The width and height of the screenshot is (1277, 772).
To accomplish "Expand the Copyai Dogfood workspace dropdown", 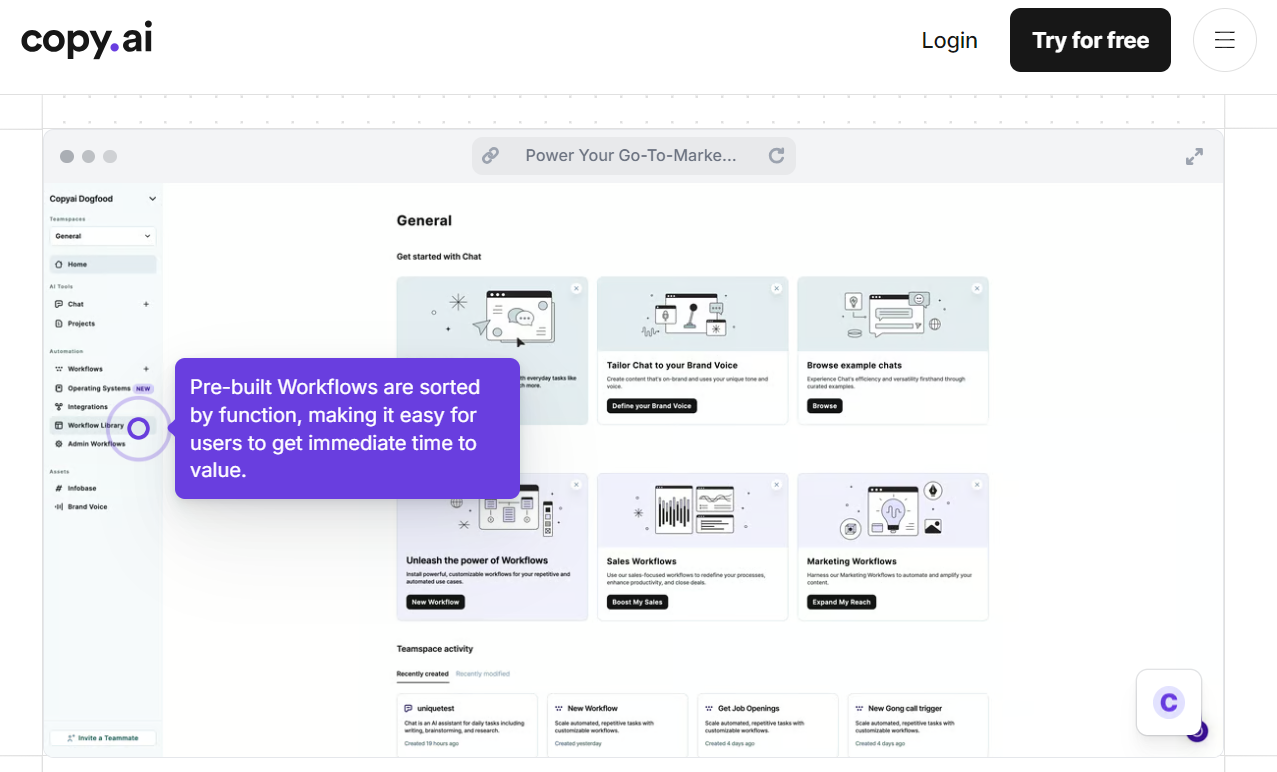I will click(152, 199).
